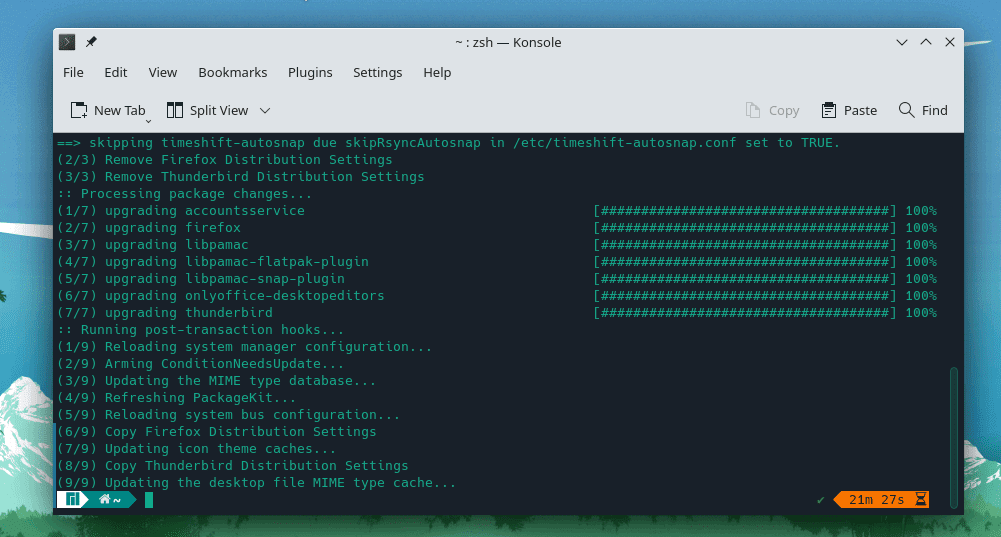Click the New Tab icon
The height and width of the screenshot is (537, 1001).
(79, 110)
